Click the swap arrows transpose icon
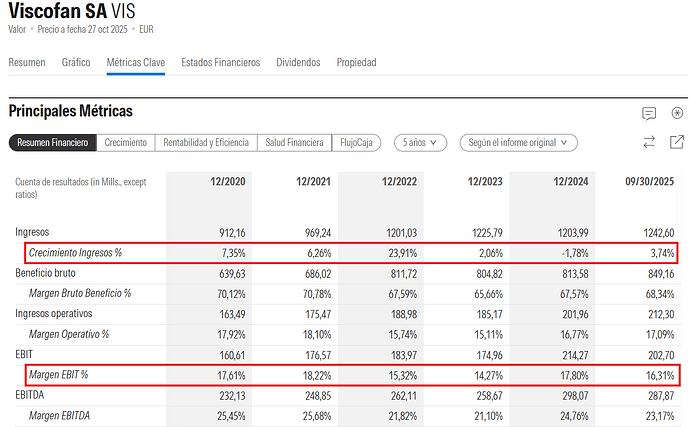The height and width of the screenshot is (427, 690). tap(649, 142)
